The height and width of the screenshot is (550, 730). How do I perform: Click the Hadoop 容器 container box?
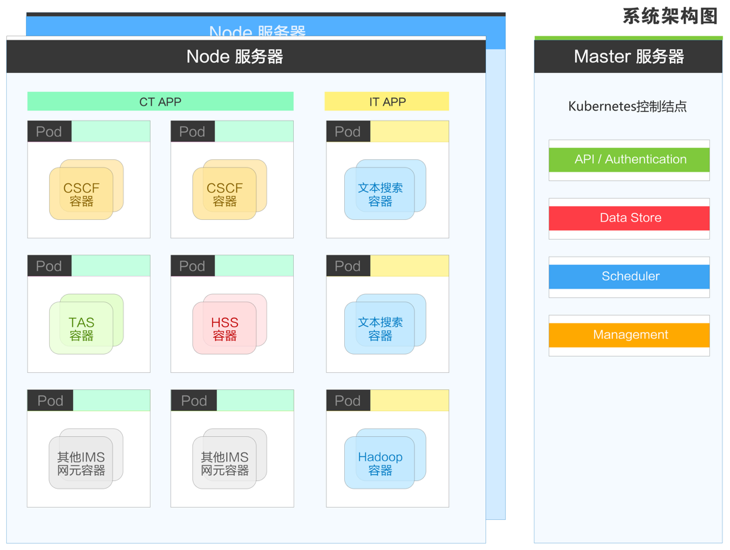pos(380,464)
